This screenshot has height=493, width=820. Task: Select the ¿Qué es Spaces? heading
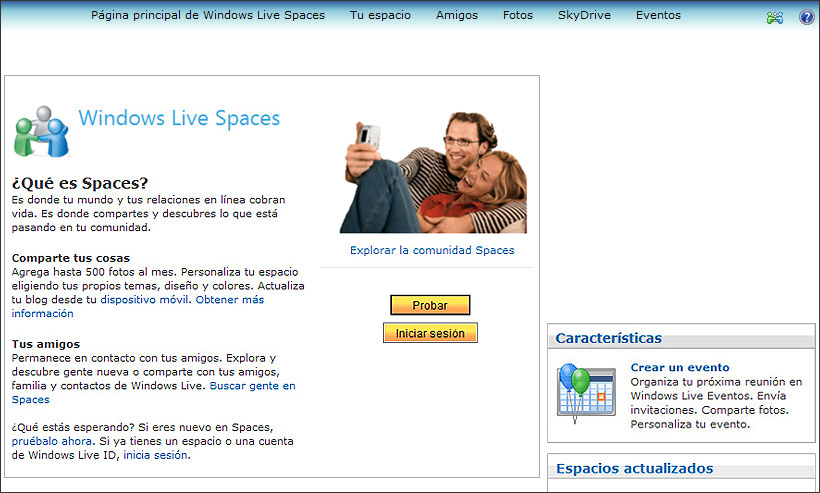pos(80,184)
